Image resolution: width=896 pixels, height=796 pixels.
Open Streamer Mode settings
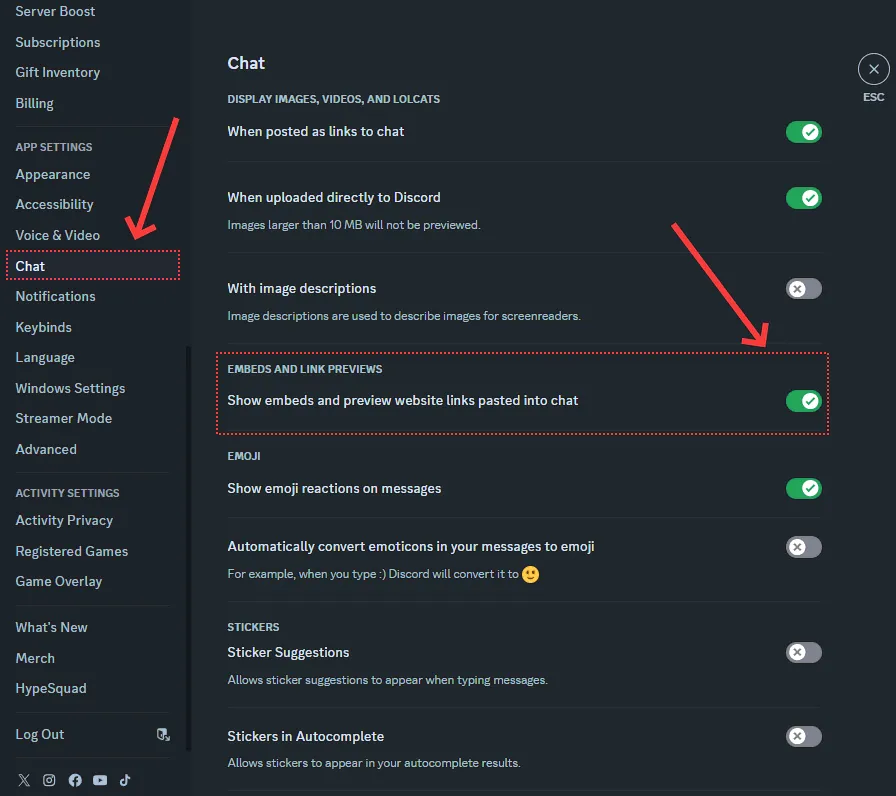click(x=63, y=418)
